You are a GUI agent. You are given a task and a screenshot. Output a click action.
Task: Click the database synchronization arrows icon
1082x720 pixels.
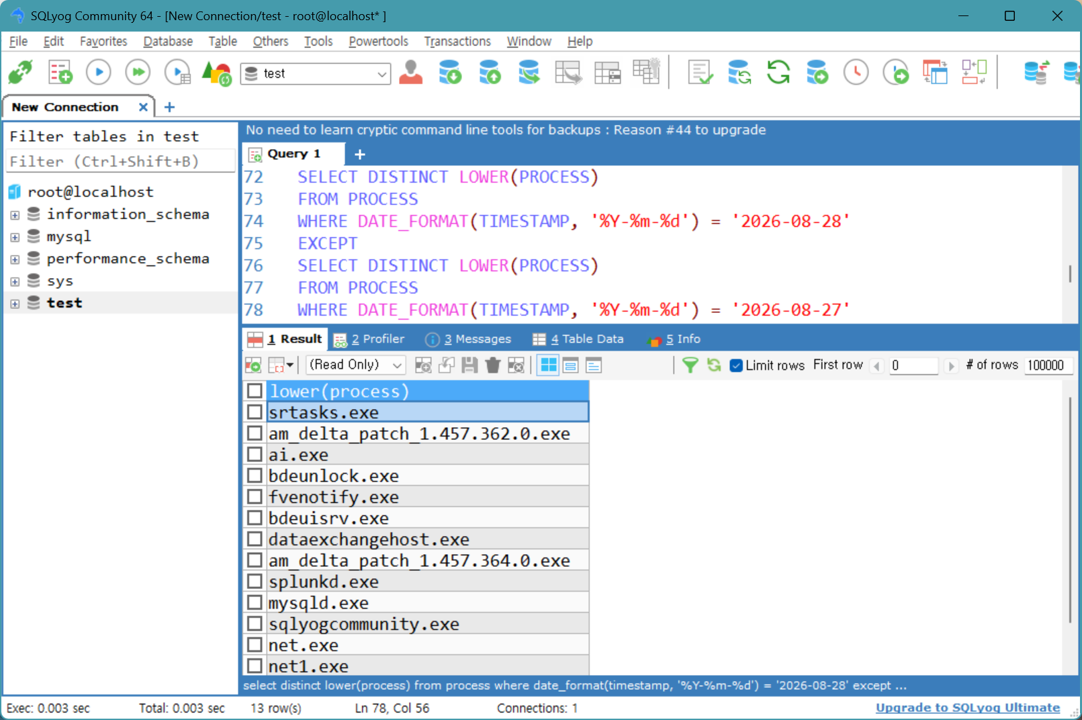(x=739, y=72)
